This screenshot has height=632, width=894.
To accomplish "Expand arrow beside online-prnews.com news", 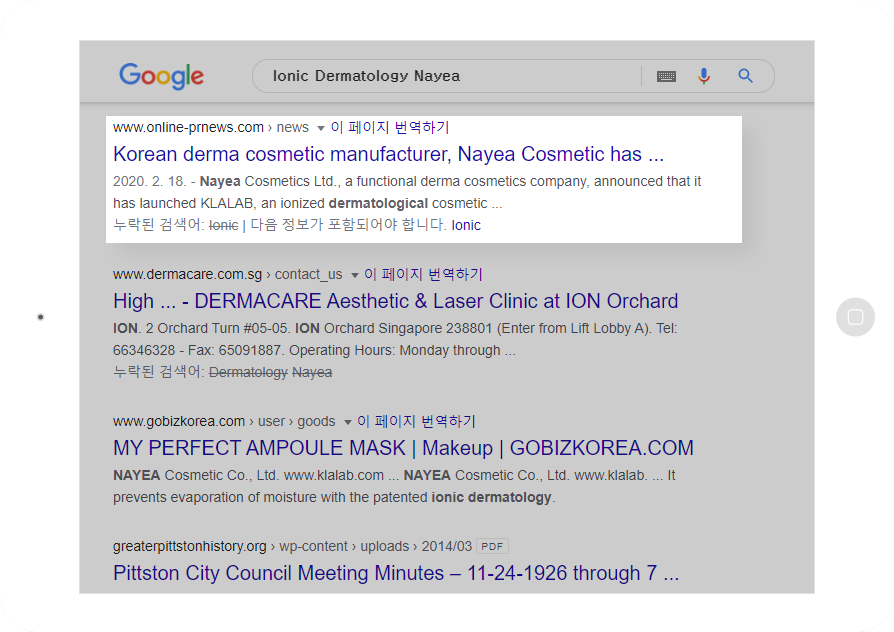I will pos(320,128).
